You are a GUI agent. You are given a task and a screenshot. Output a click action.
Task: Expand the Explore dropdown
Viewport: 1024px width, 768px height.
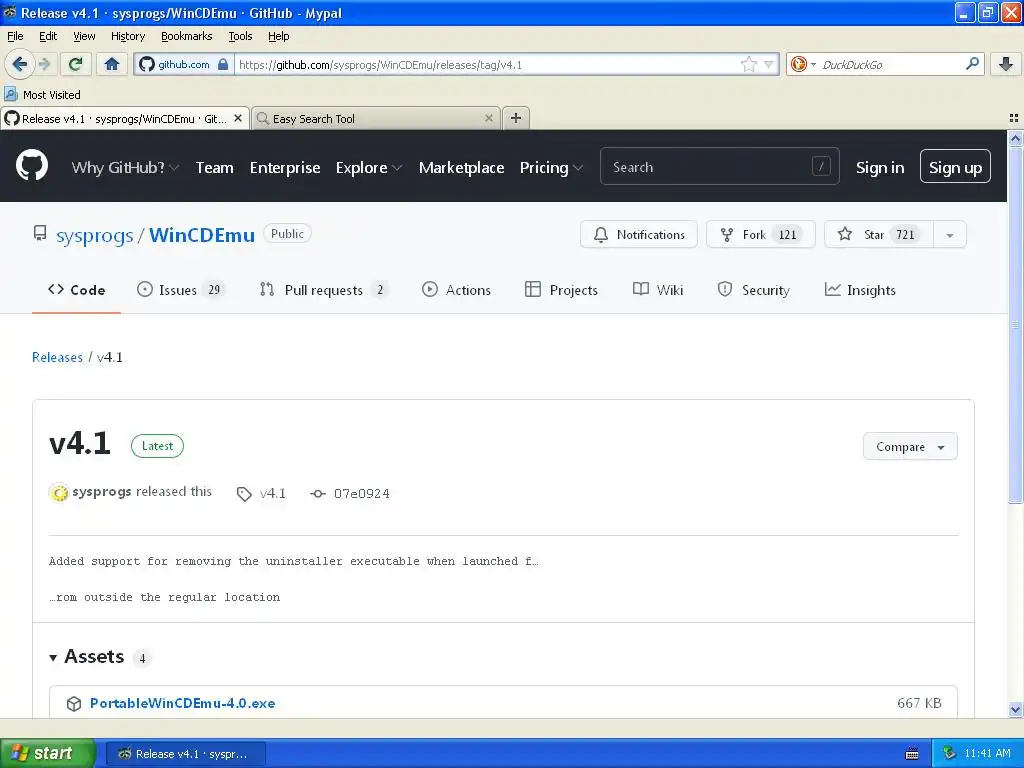[369, 167]
